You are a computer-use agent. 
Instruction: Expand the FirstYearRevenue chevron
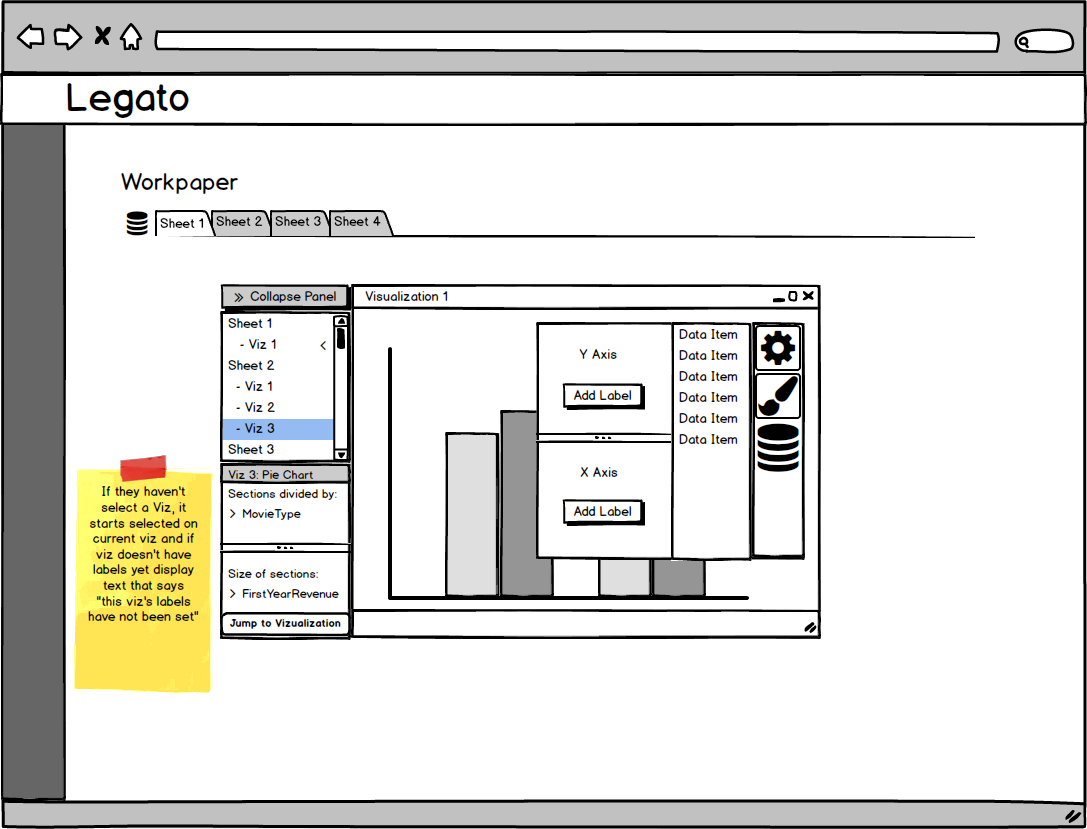pyautogui.click(x=232, y=594)
